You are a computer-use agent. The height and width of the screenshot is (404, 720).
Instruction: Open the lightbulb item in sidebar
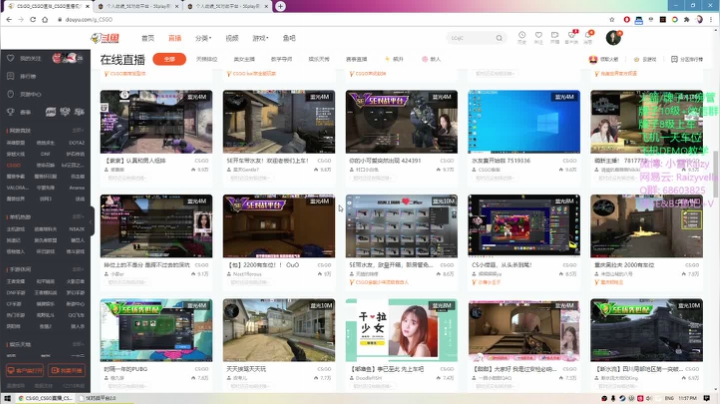[x=24, y=94]
